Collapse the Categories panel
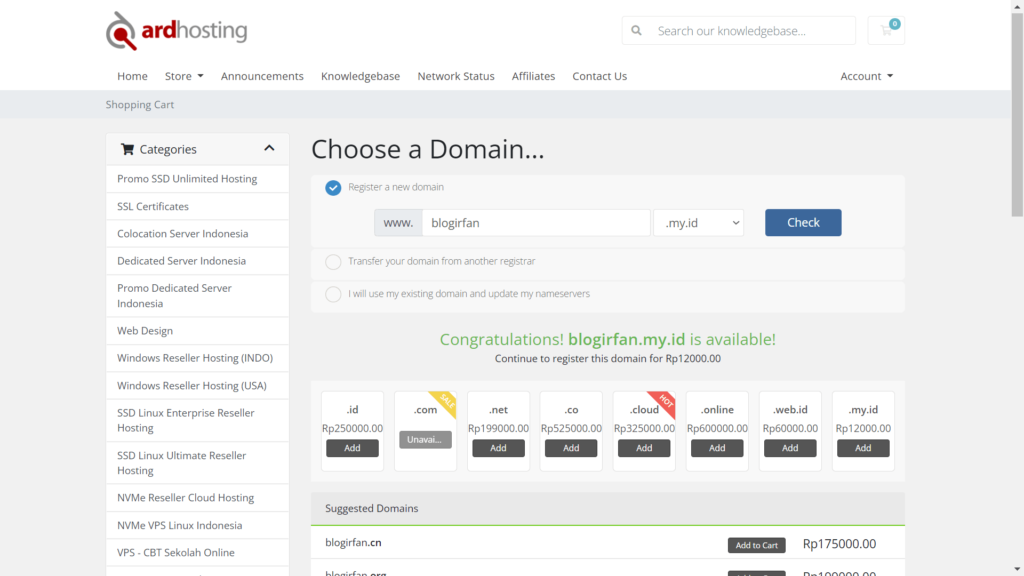 [x=269, y=148]
